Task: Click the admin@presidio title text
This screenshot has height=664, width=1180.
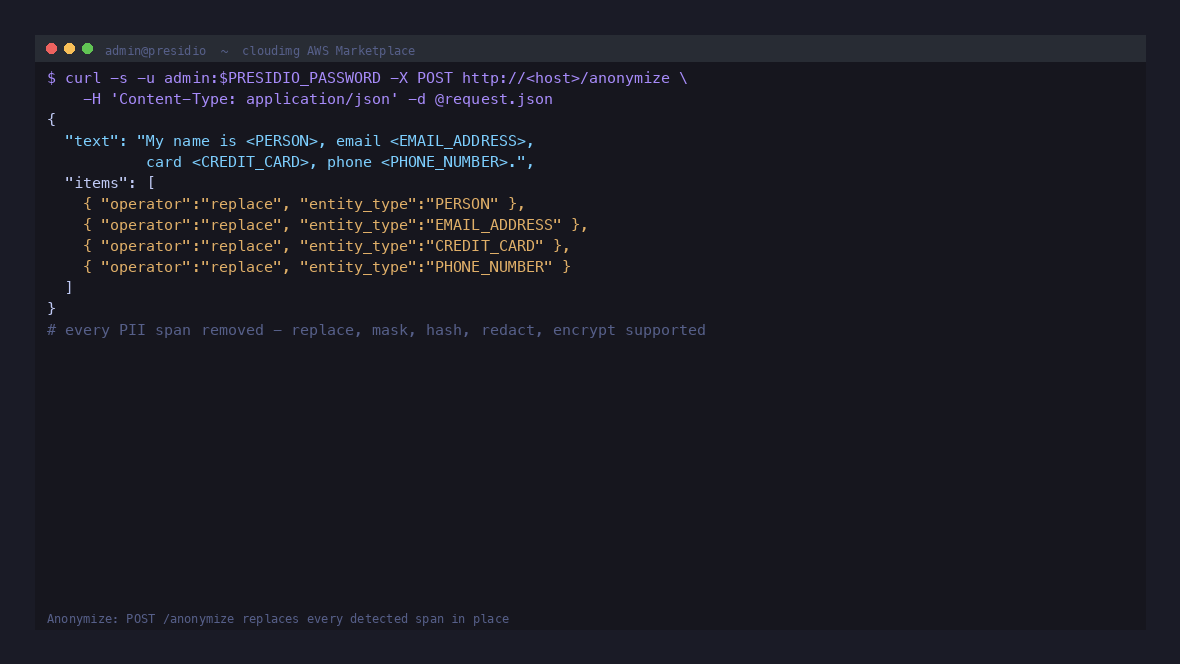Action: click(155, 50)
